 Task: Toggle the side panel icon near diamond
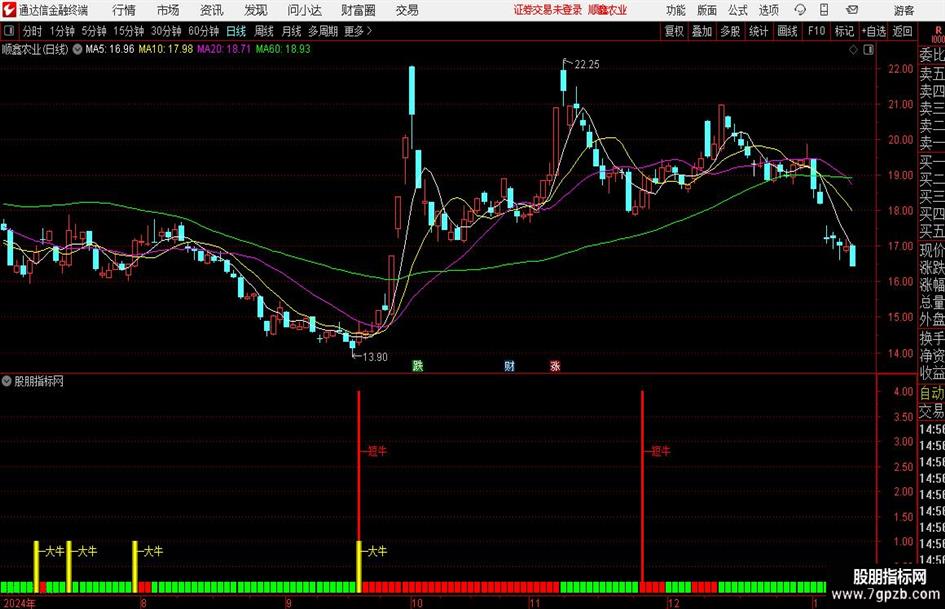pyautogui.click(x=868, y=50)
